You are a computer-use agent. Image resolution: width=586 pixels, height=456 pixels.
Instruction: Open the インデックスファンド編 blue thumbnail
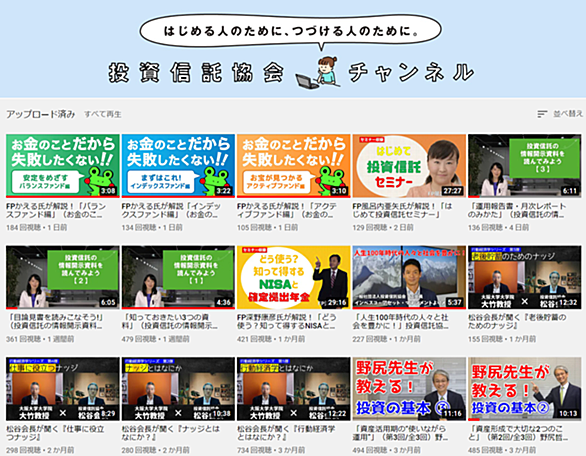(178, 166)
